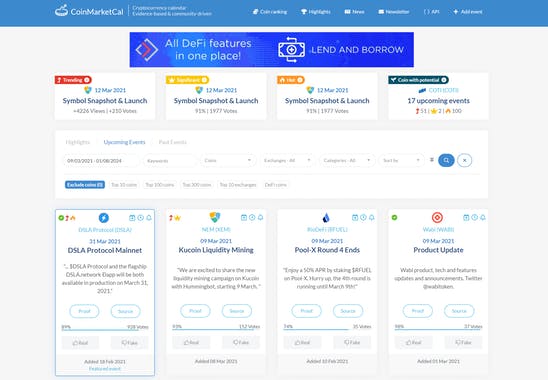Click NEM coin logo
Screen dimensions: 548x380
tap(215, 217)
